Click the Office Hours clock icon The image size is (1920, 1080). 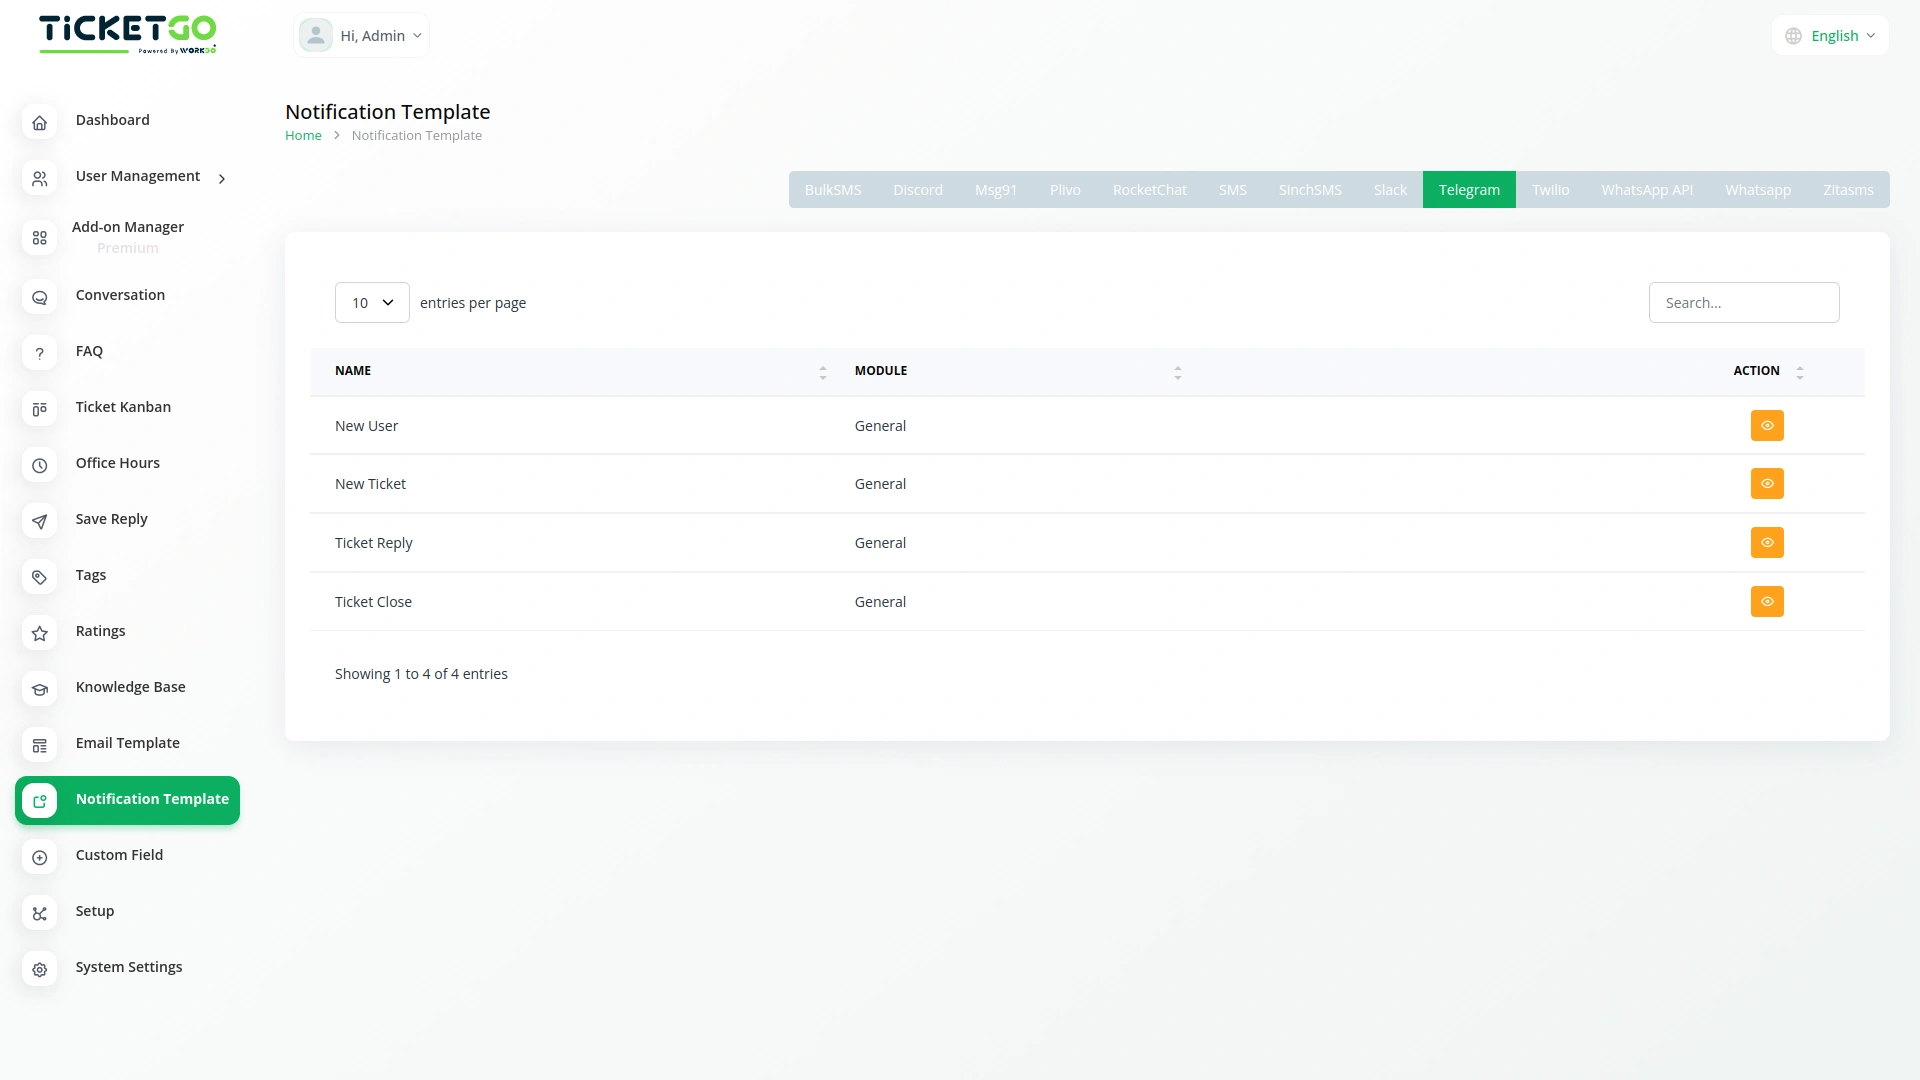(x=39, y=465)
